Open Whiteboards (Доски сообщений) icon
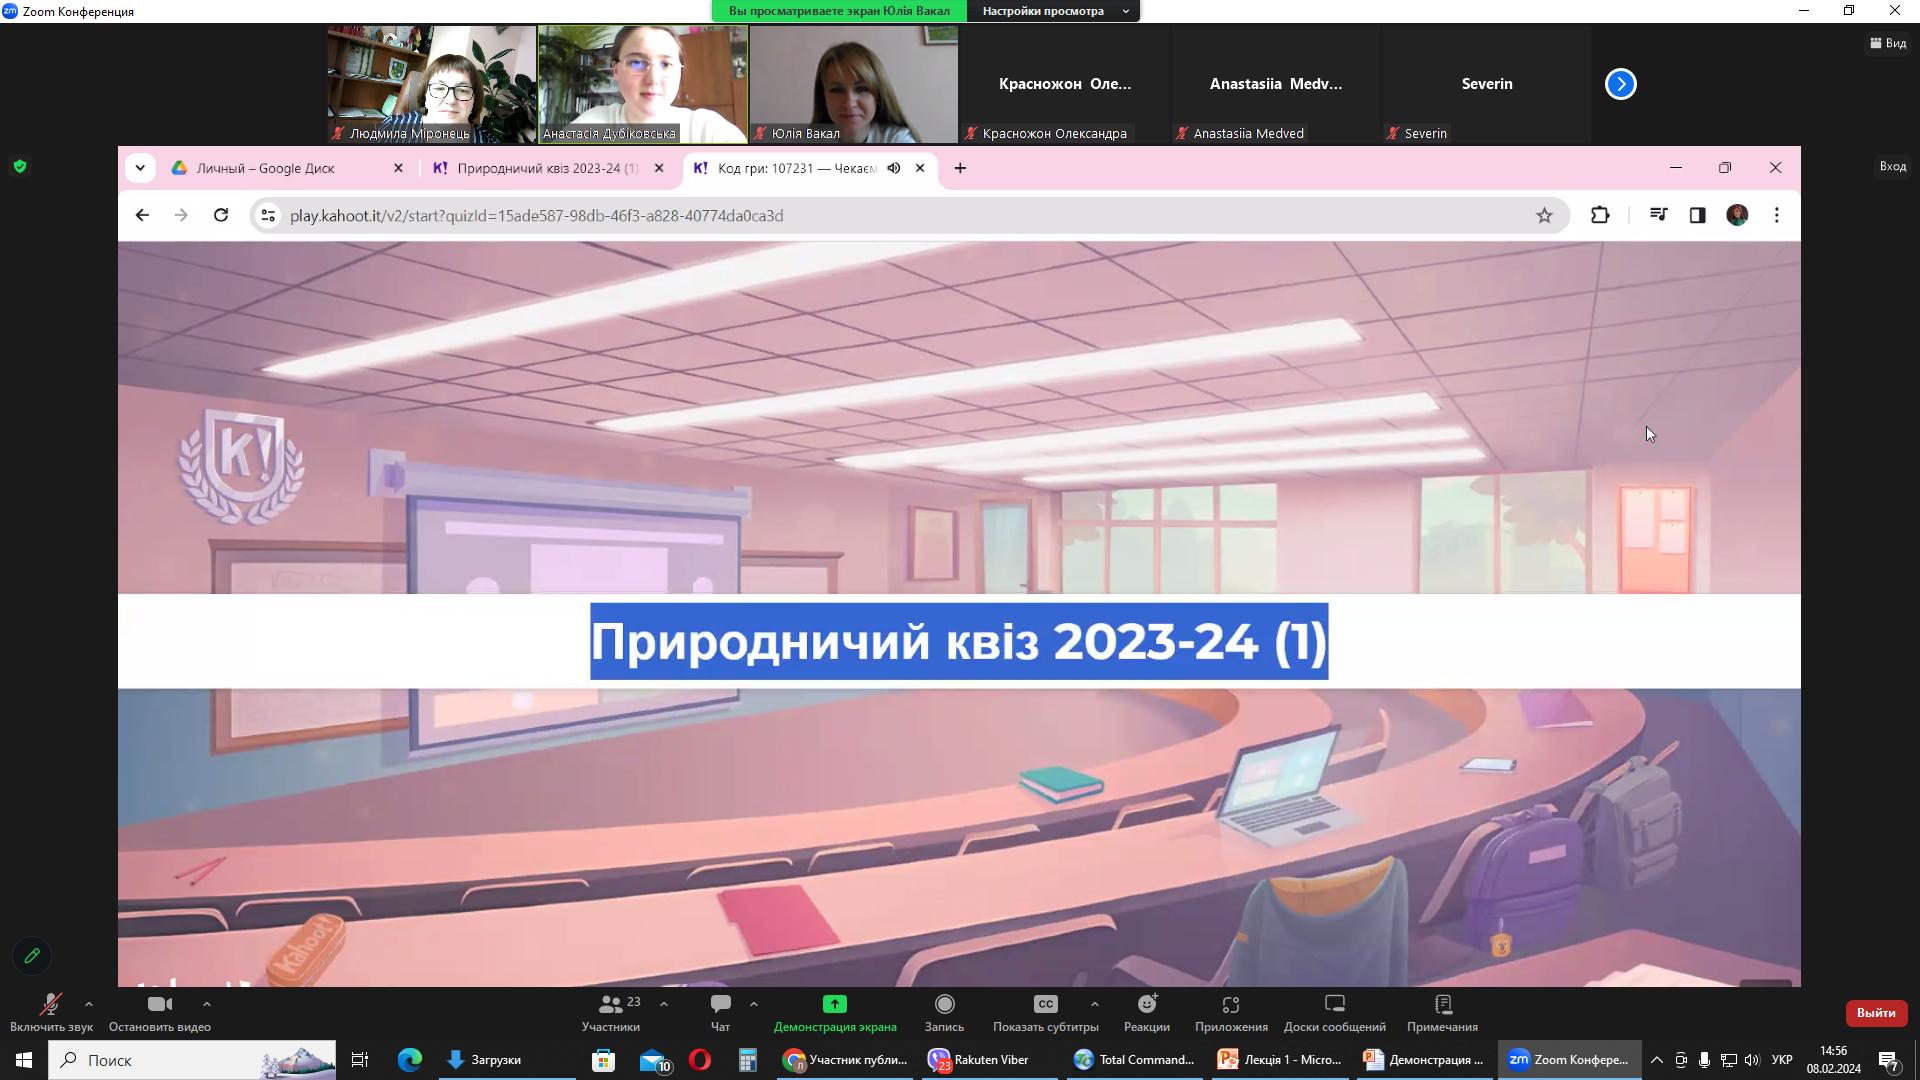The width and height of the screenshot is (1920, 1080). tap(1334, 1004)
